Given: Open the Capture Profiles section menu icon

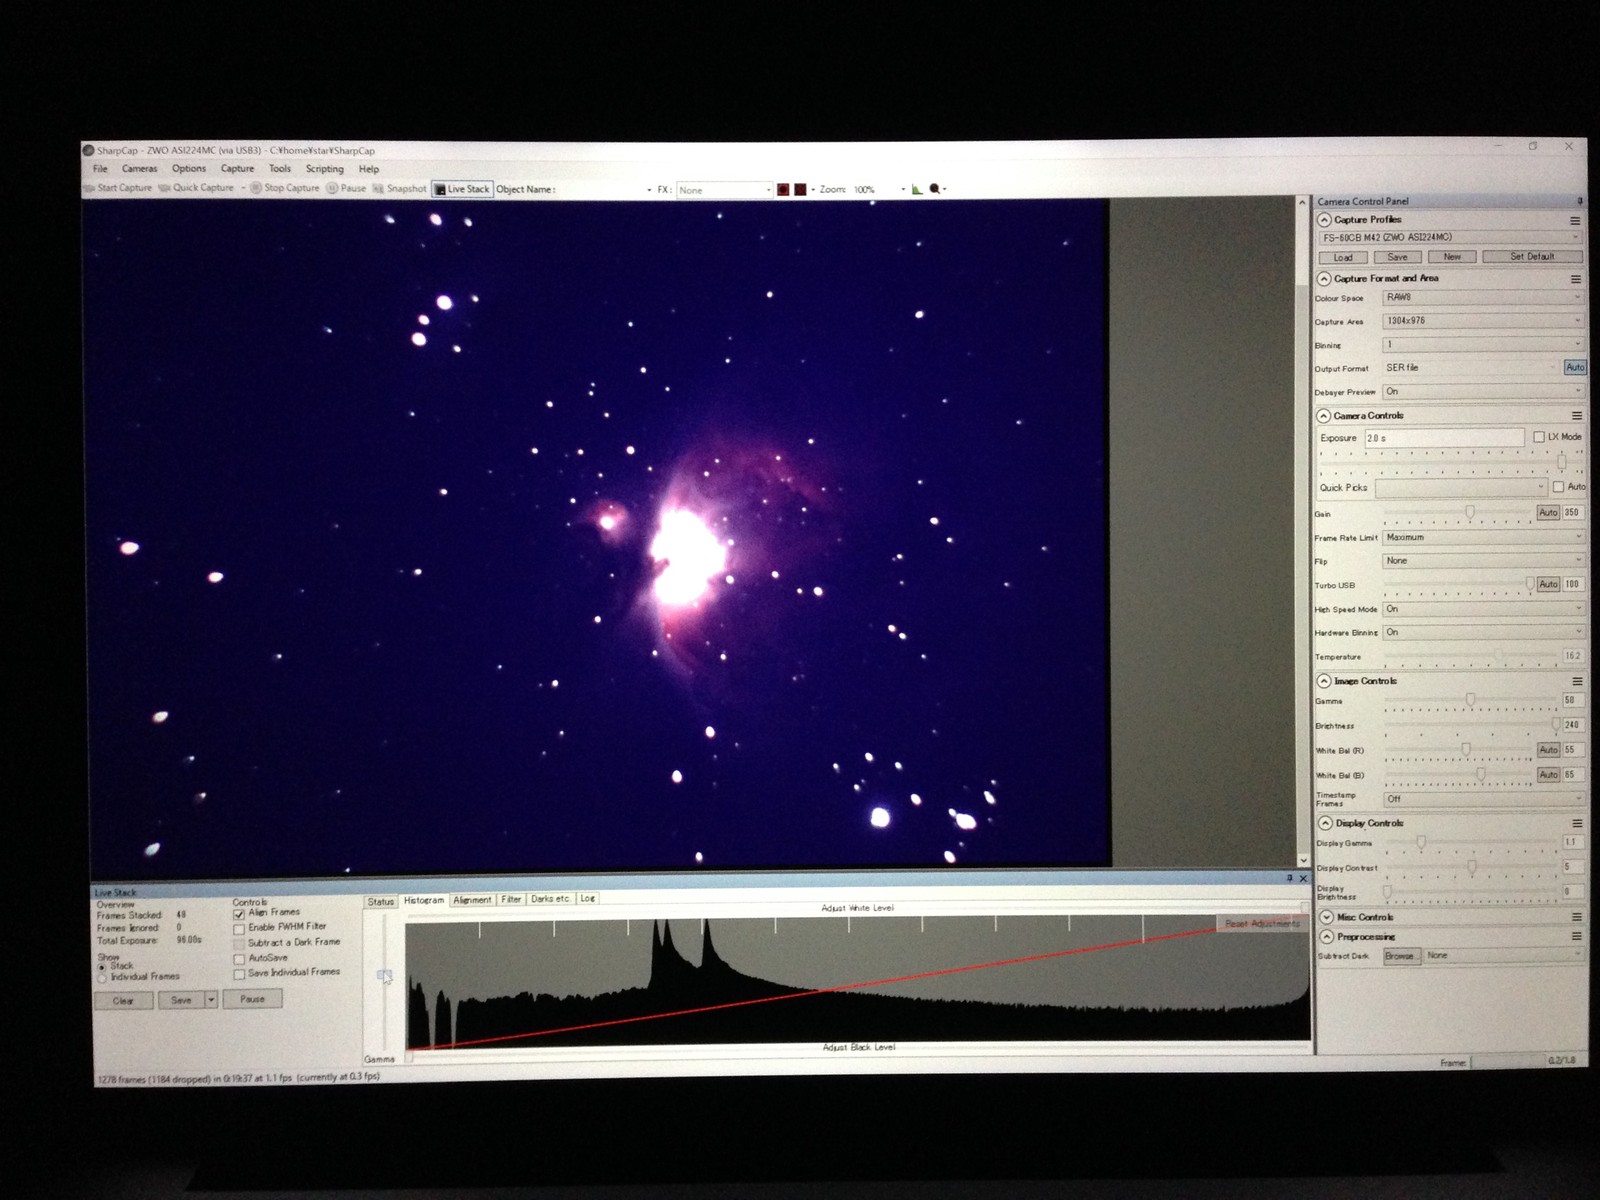Looking at the screenshot, I should 1575,221.
